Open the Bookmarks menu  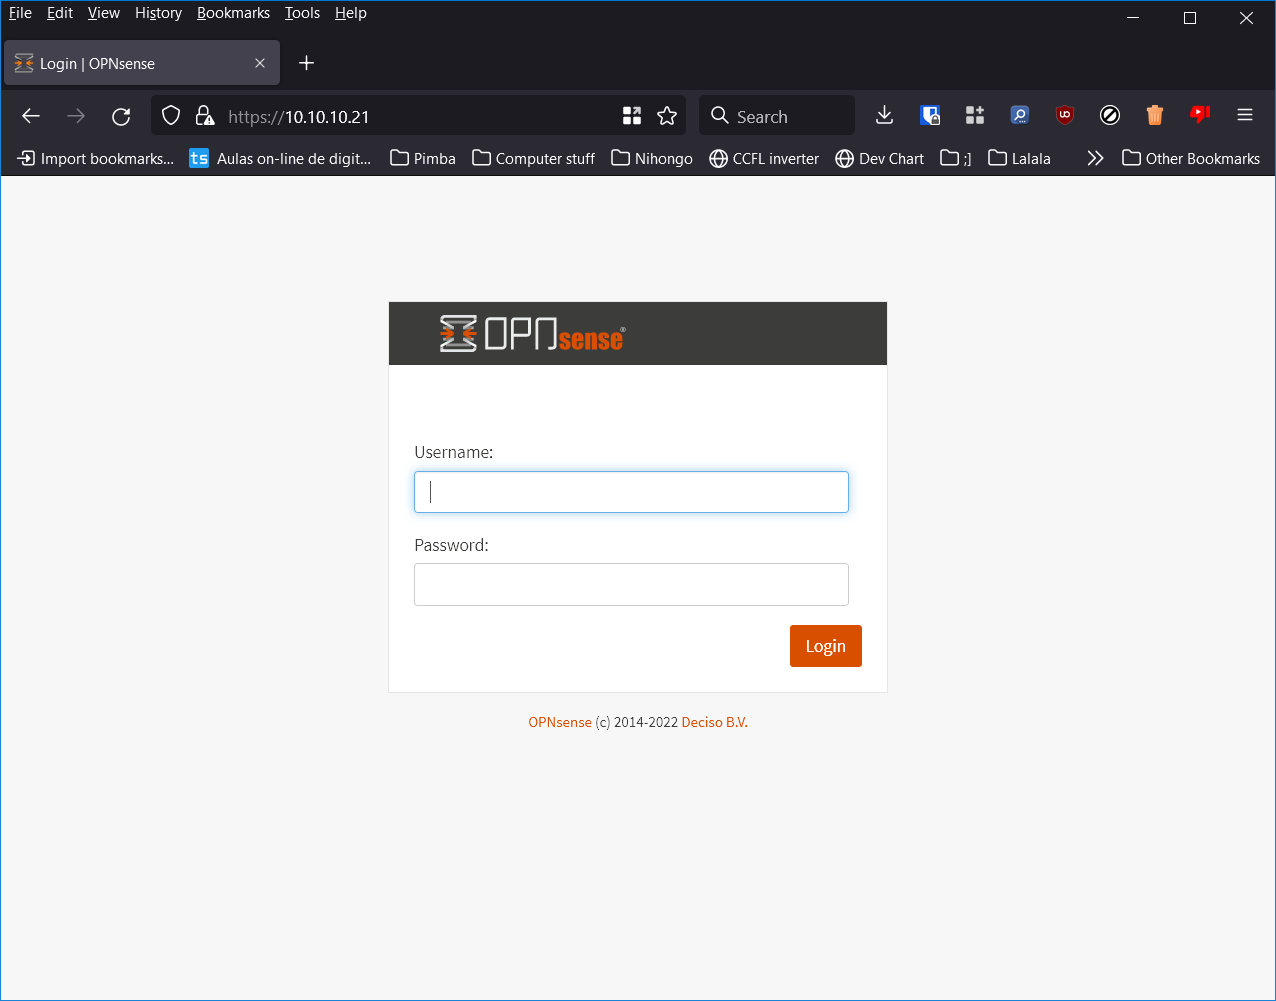[x=233, y=12]
